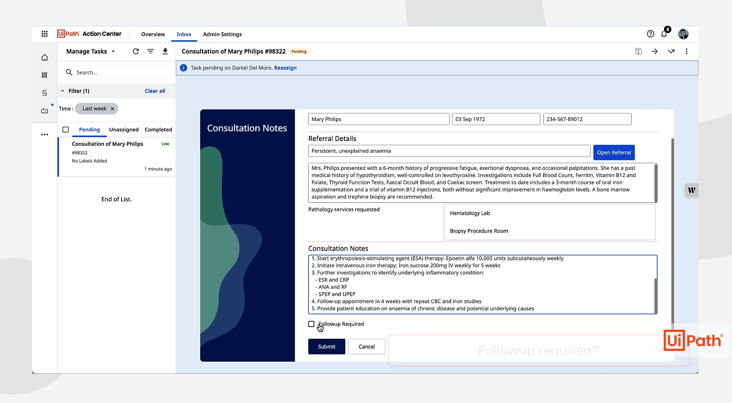The image size is (732, 403).
Task: Tick the Followup Required checkbox
Action: click(x=311, y=324)
